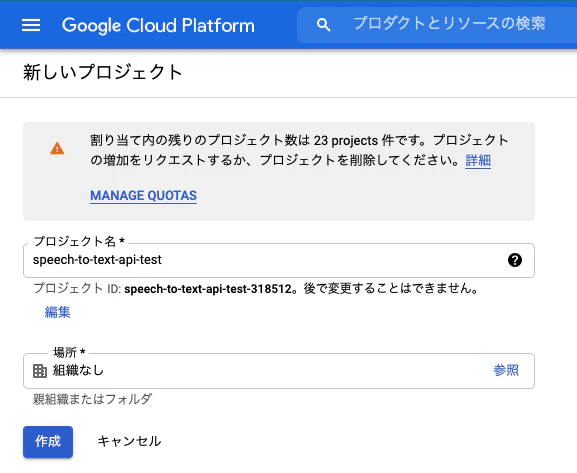577x473 pixels.
Task: Click the 親組織またはフォルダ helper text
Action: (92, 399)
